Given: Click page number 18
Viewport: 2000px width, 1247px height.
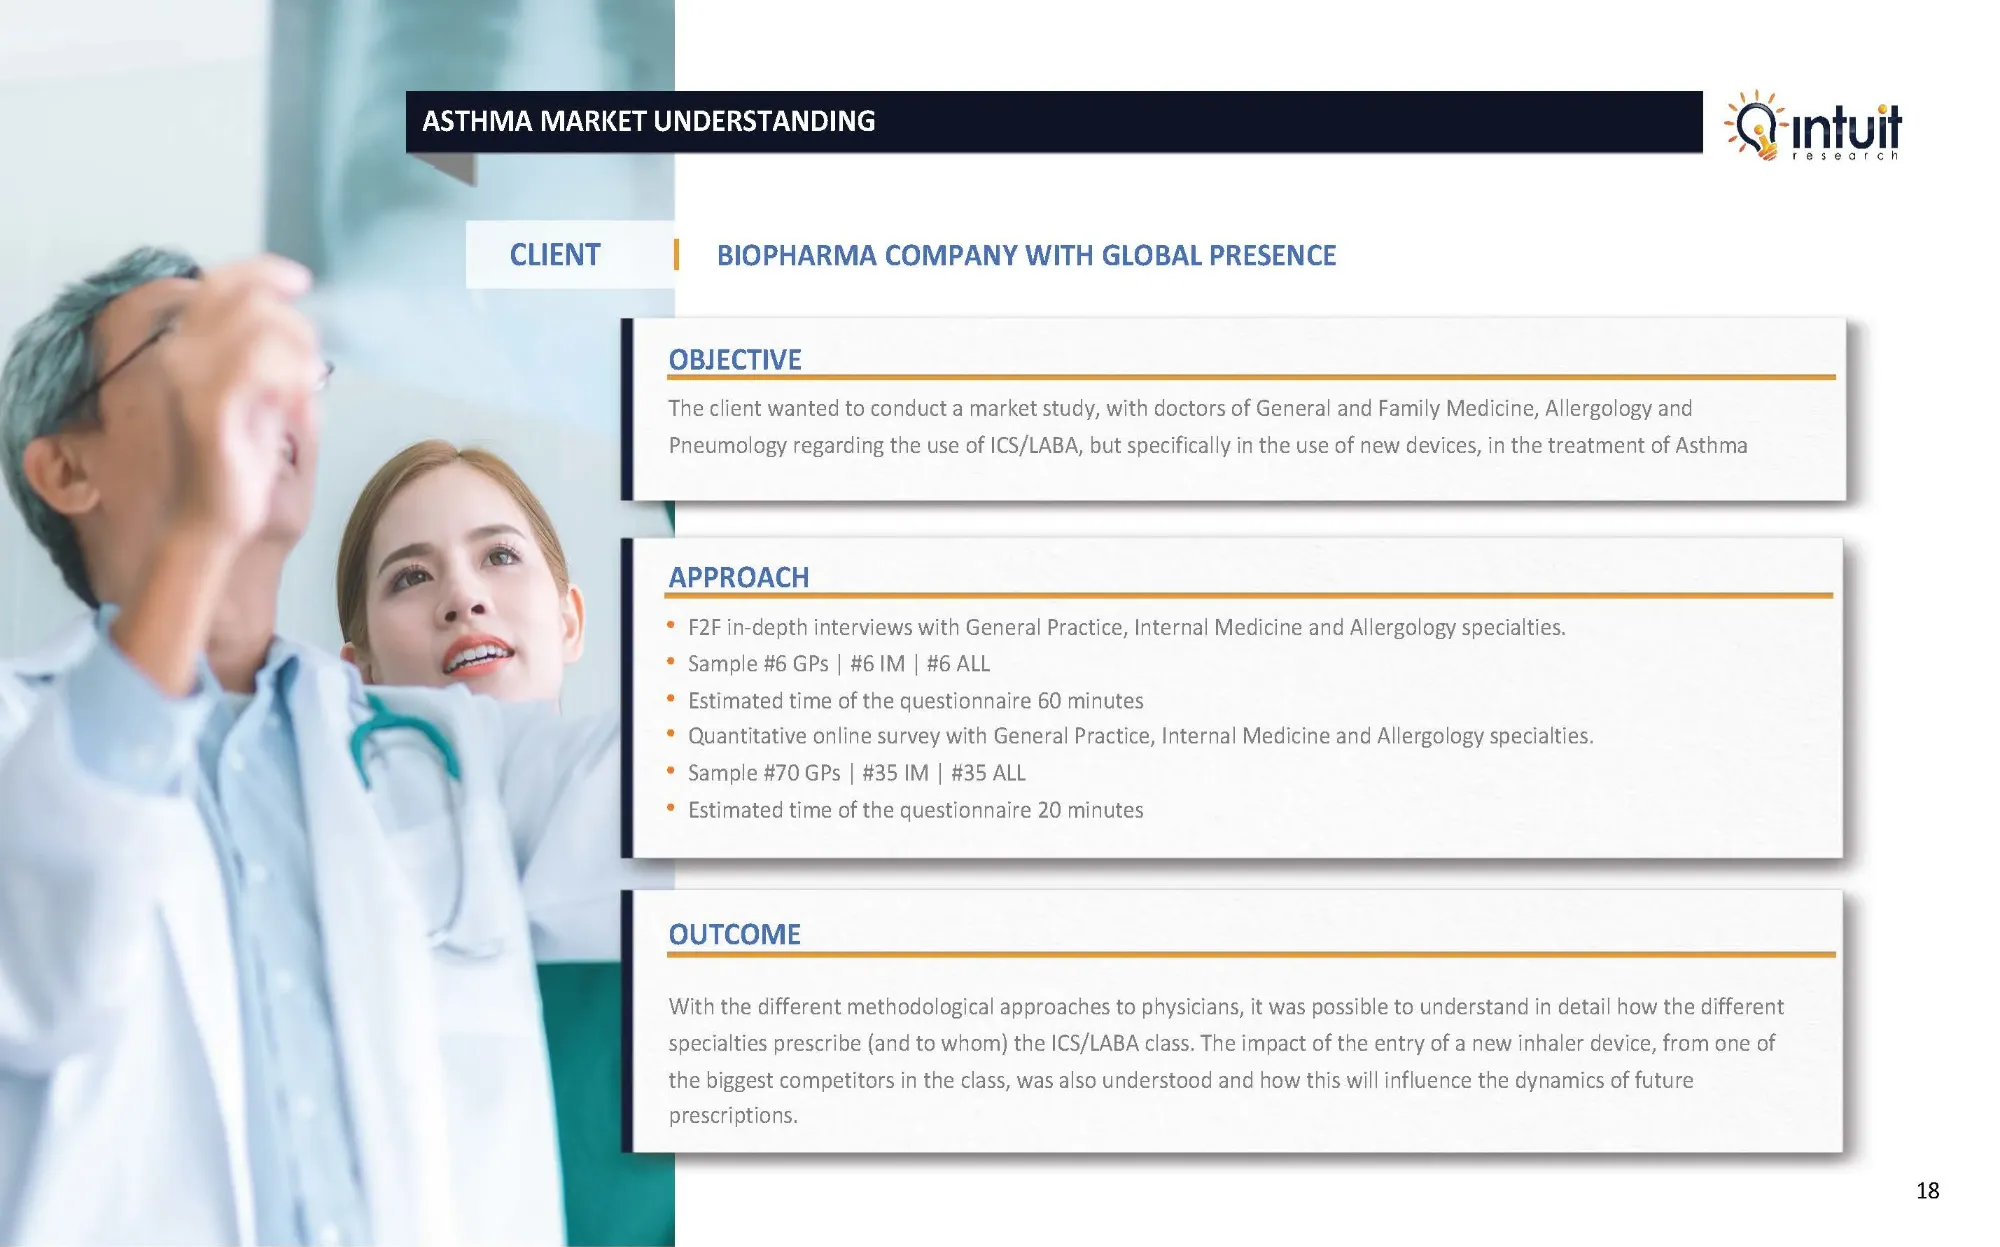Looking at the screenshot, I should click(x=1927, y=1191).
